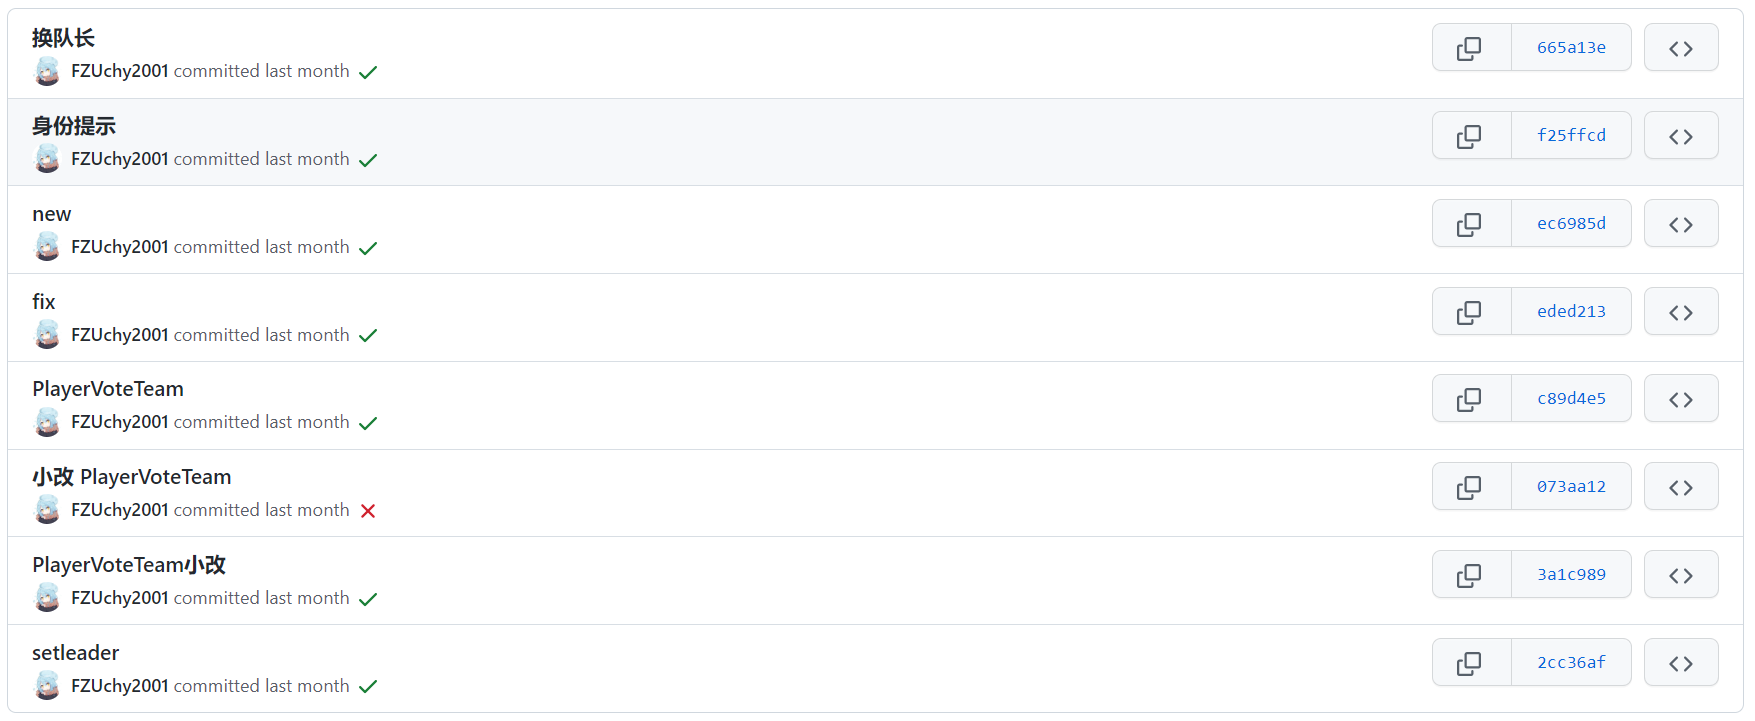Open the "setleader" commit message

(x=75, y=653)
